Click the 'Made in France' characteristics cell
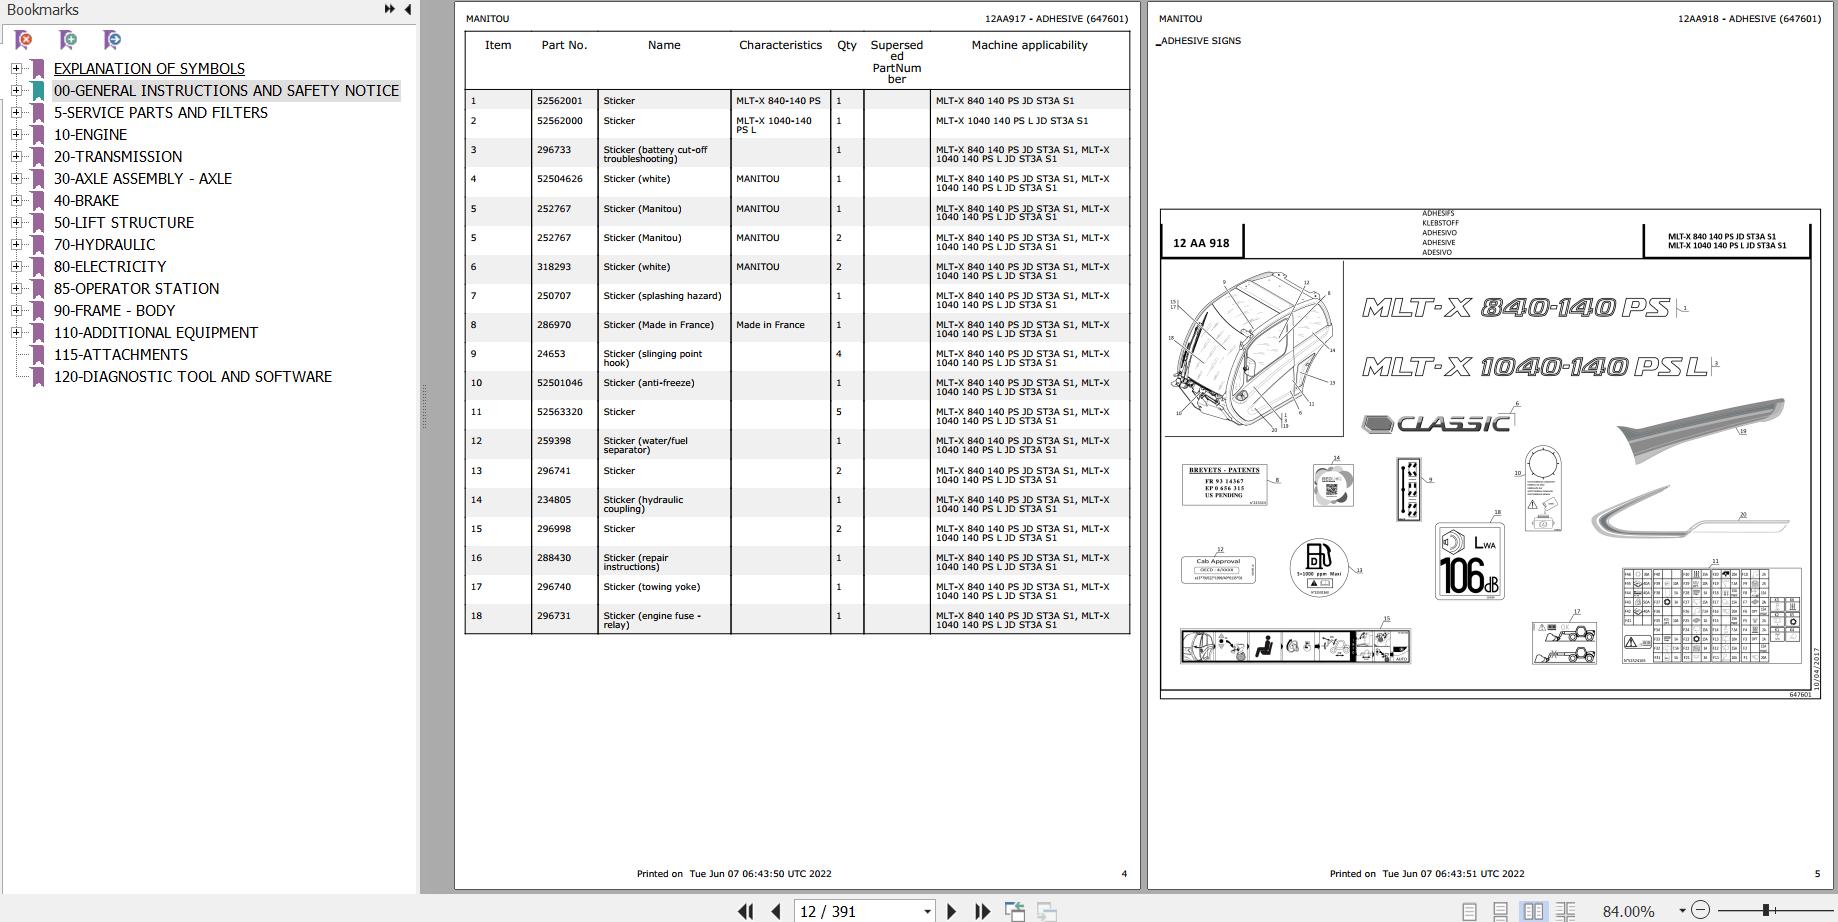The width and height of the screenshot is (1838, 922). pyautogui.click(x=770, y=325)
